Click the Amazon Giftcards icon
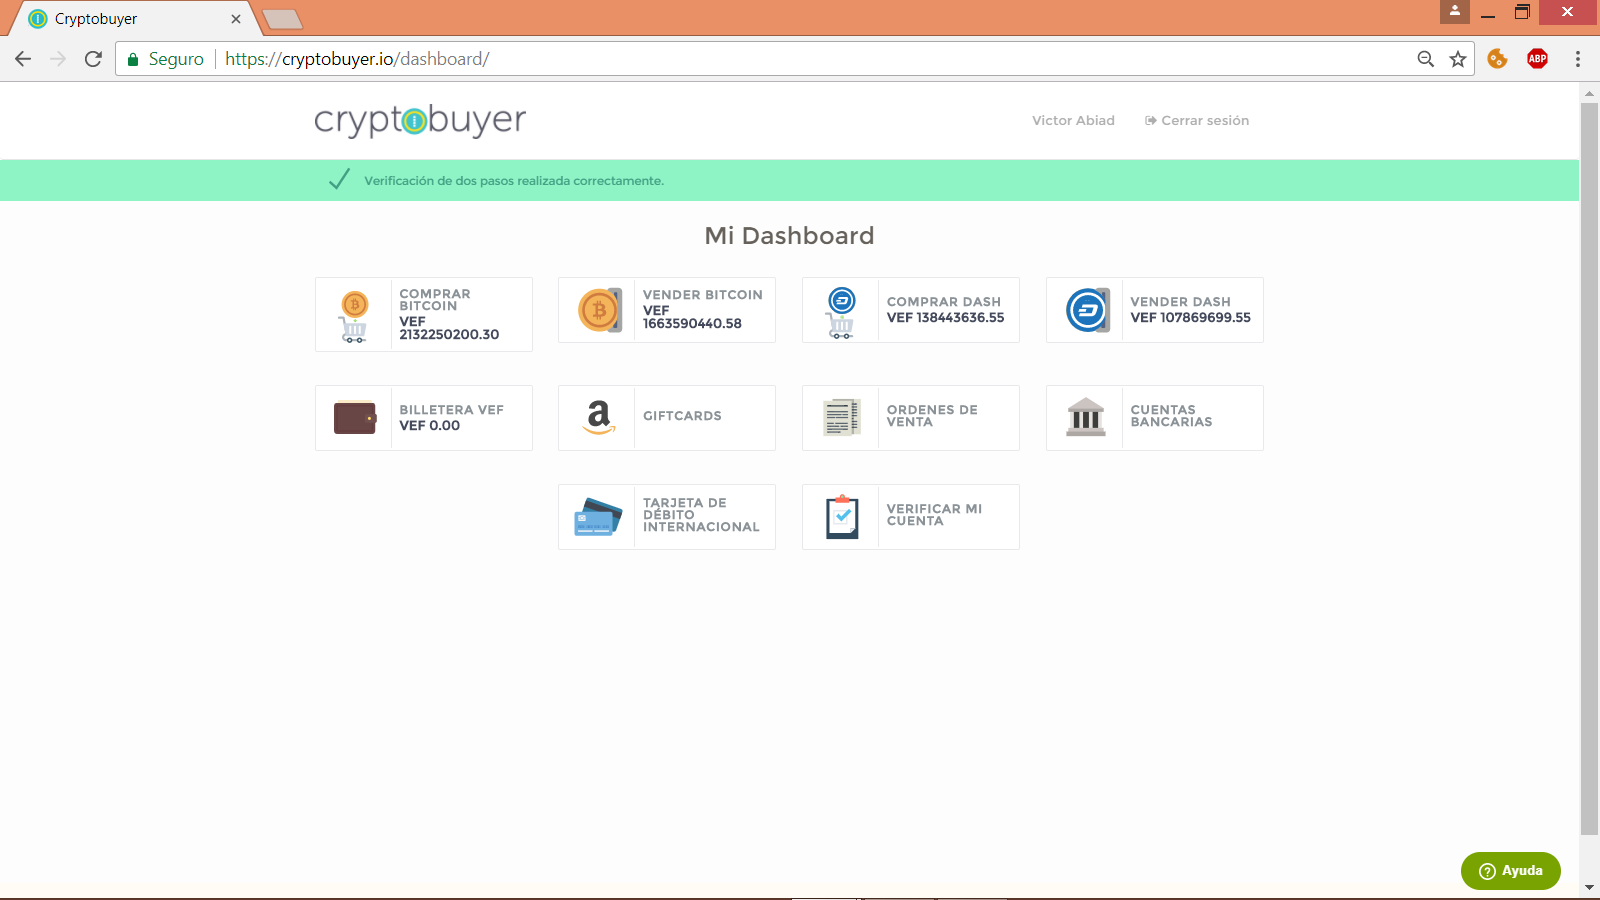Viewport: 1600px width, 900px height. point(598,417)
